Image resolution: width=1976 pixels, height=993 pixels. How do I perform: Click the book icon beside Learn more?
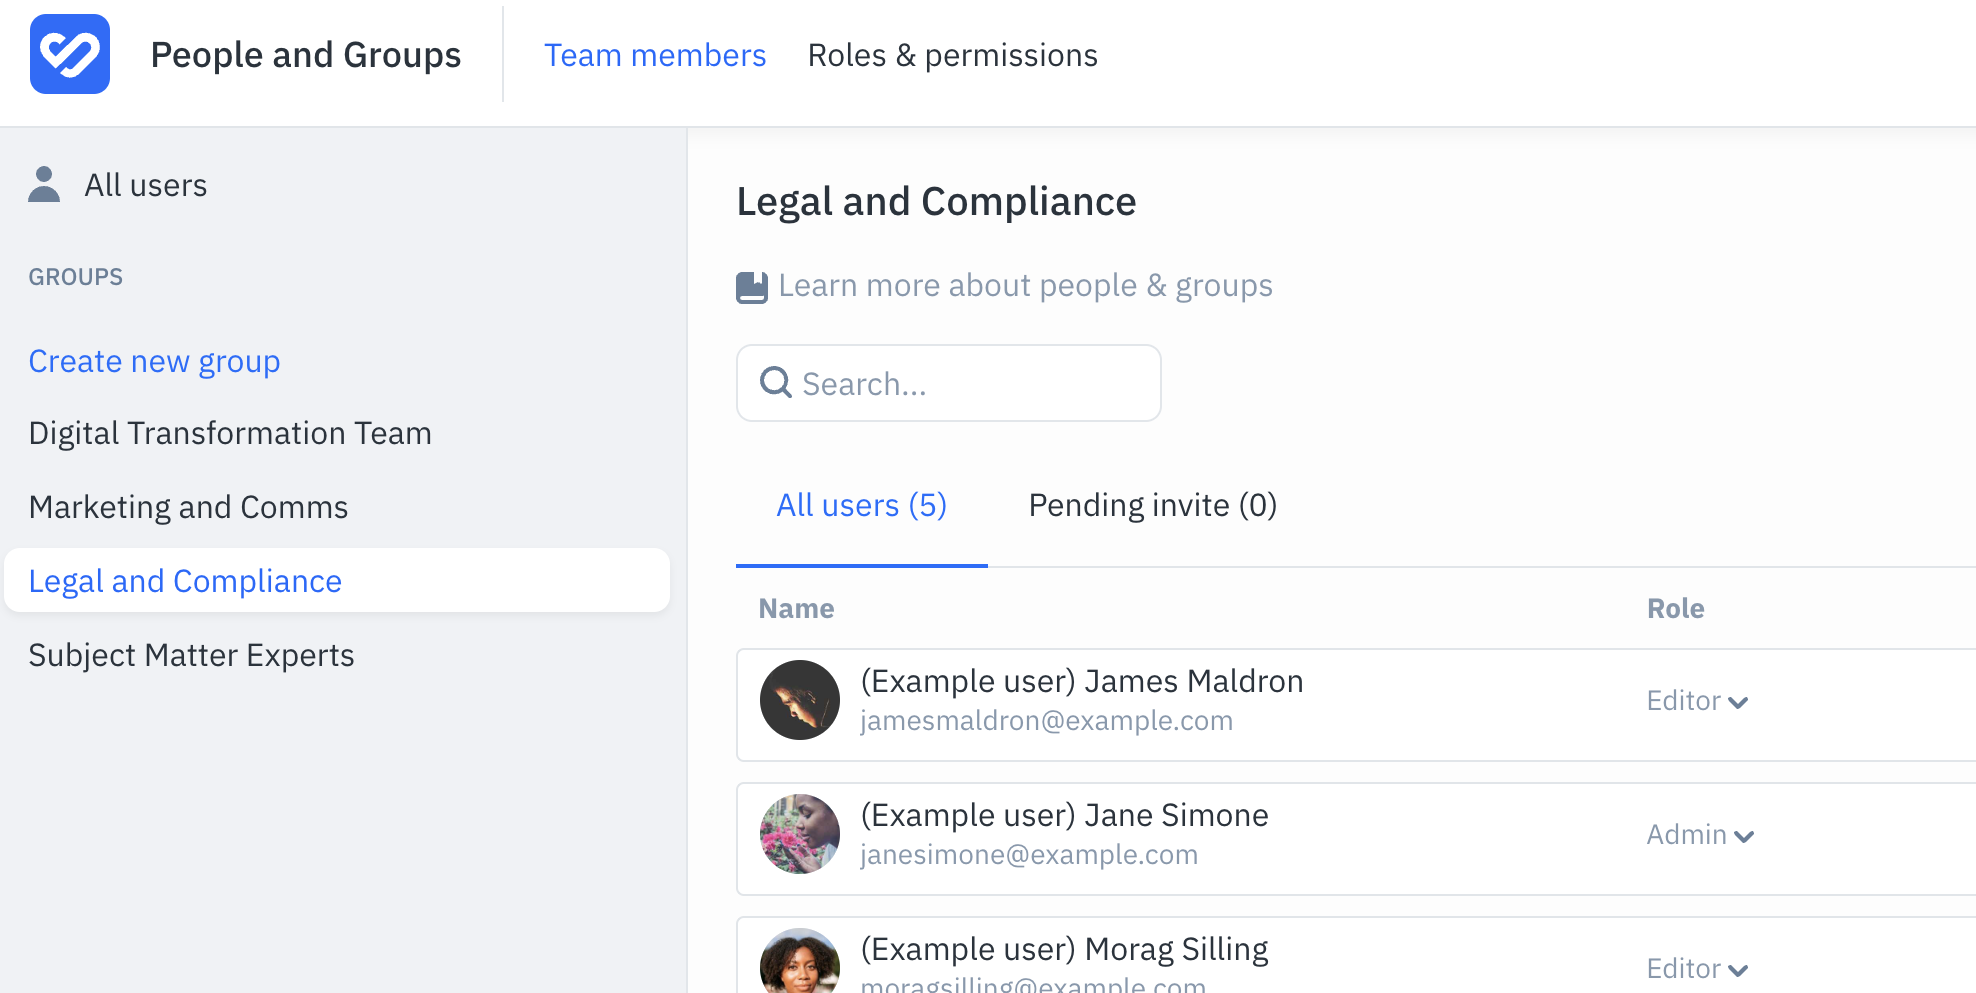point(752,287)
